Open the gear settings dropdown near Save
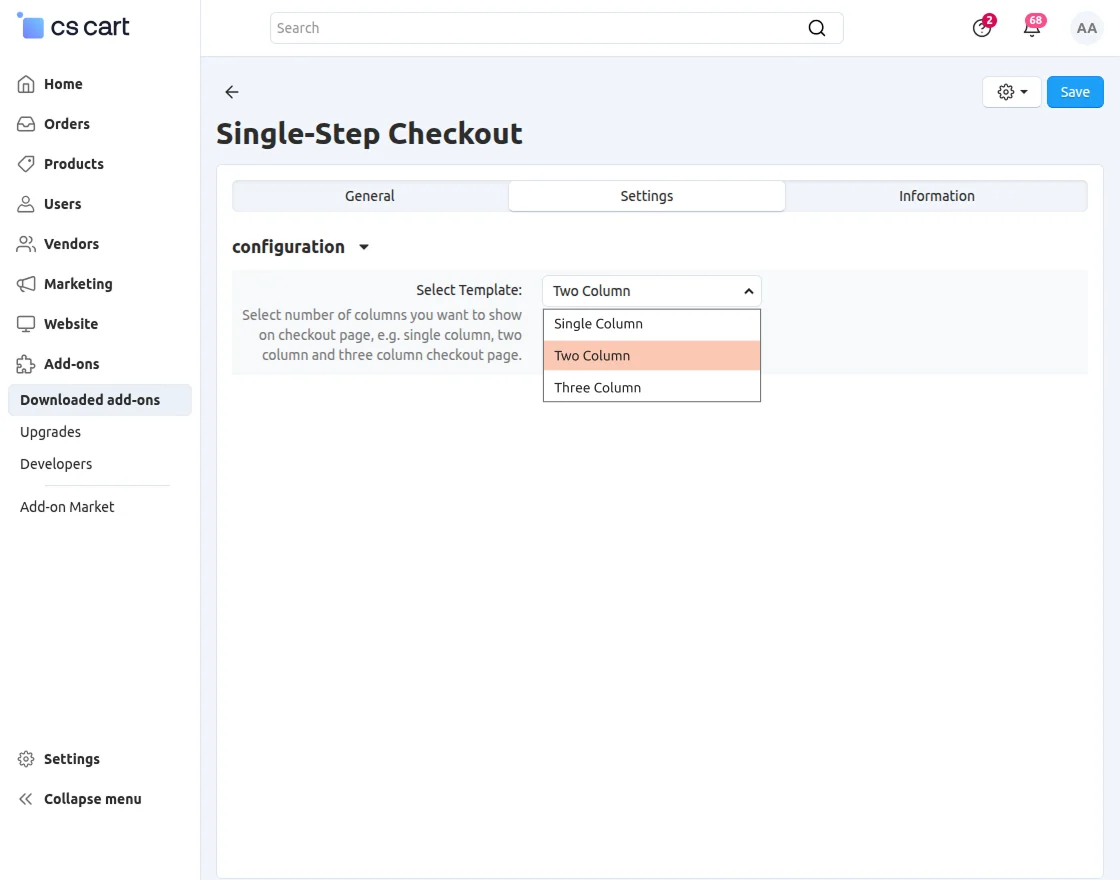The image size is (1120, 880). (1011, 91)
